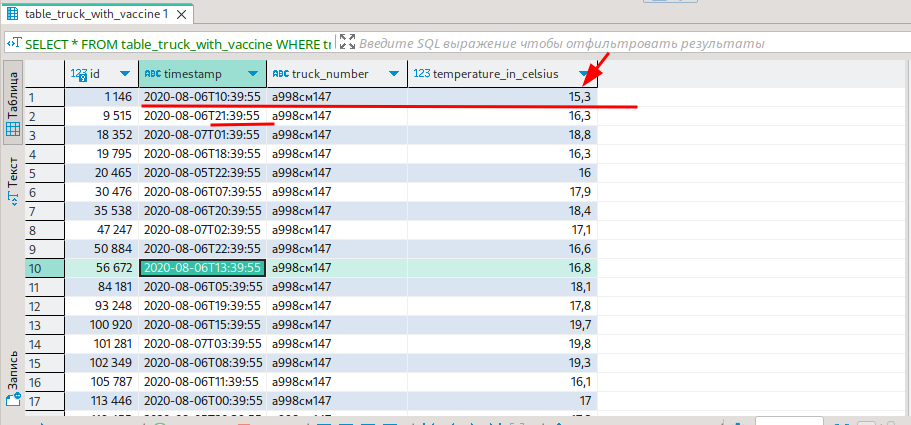Select the truck_number column header
Screen dimensions: 911x425
tap(338, 74)
